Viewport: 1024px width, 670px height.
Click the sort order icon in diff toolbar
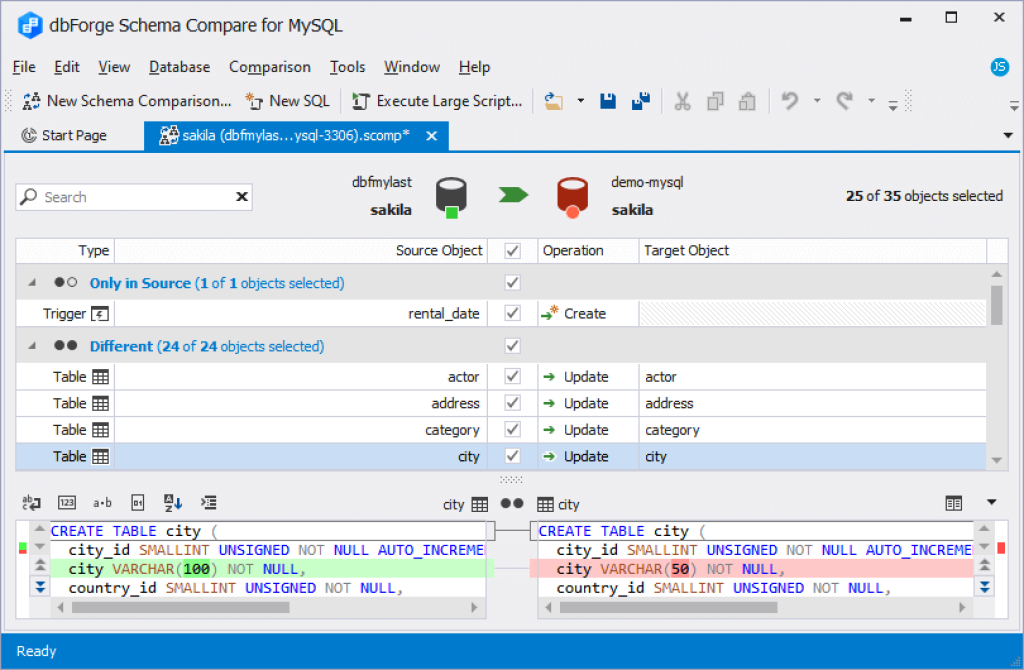tap(173, 503)
